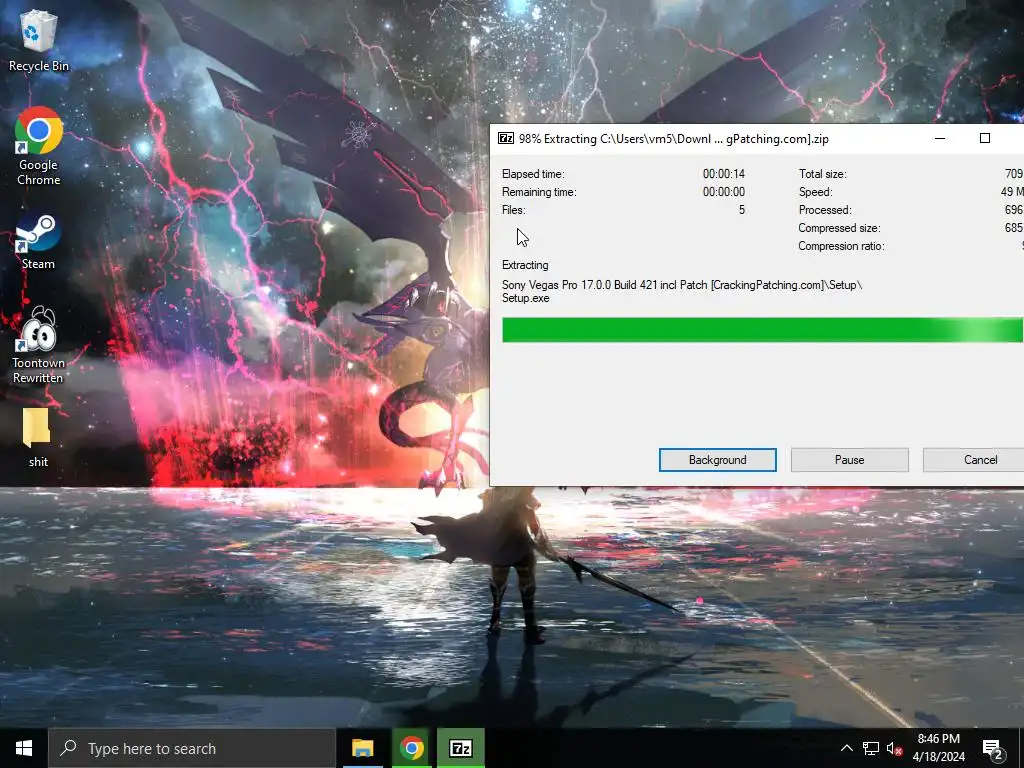Open the Recycle Bin desktop icon
Viewport: 1024px width, 768px height.
[x=39, y=40]
